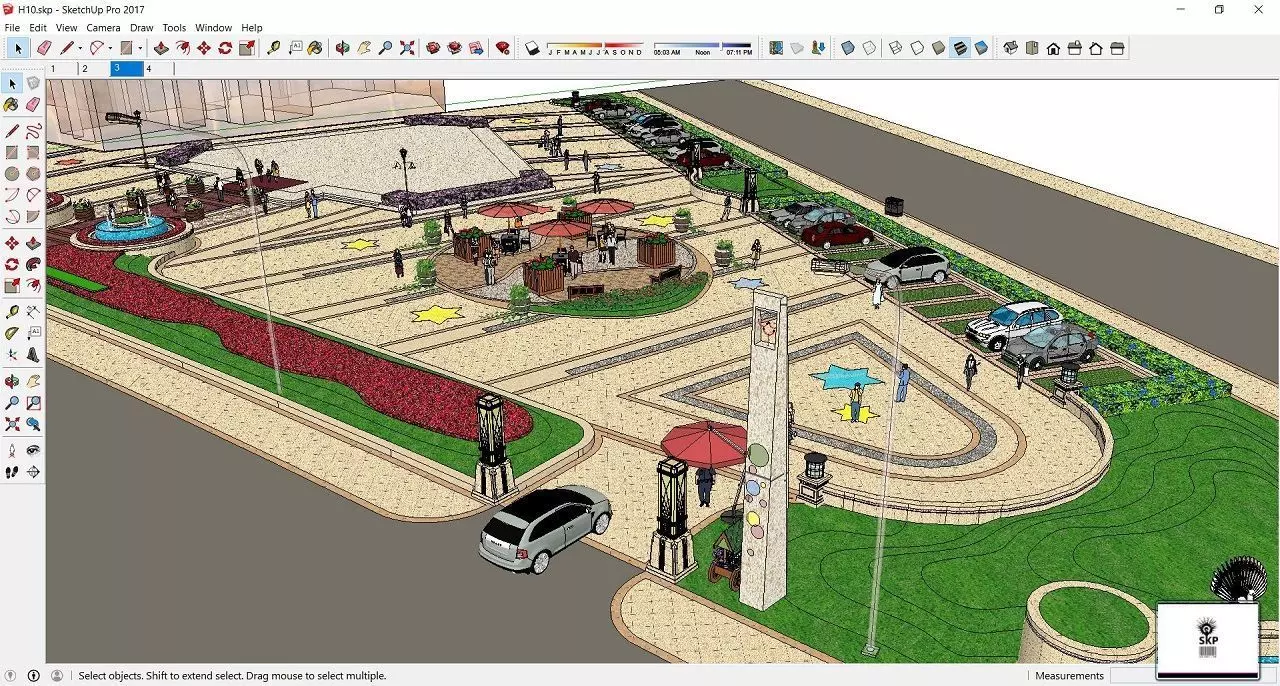
Task: Toggle X-Ray face style
Action: coord(848,48)
